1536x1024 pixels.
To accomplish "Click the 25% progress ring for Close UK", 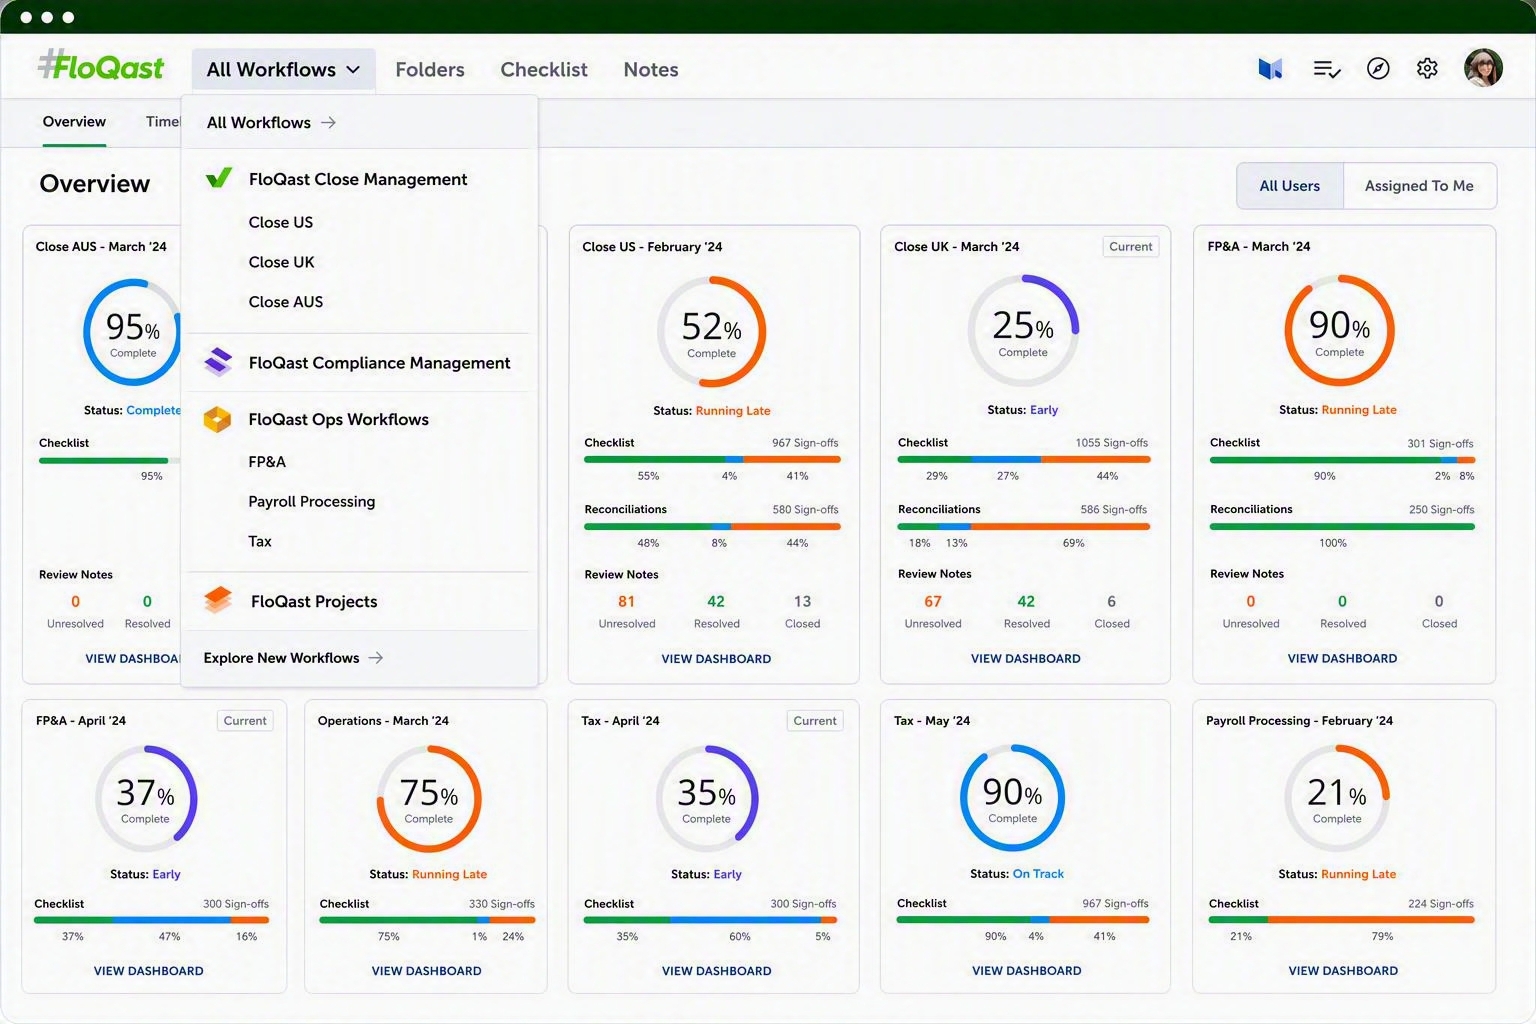I will coord(1023,330).
